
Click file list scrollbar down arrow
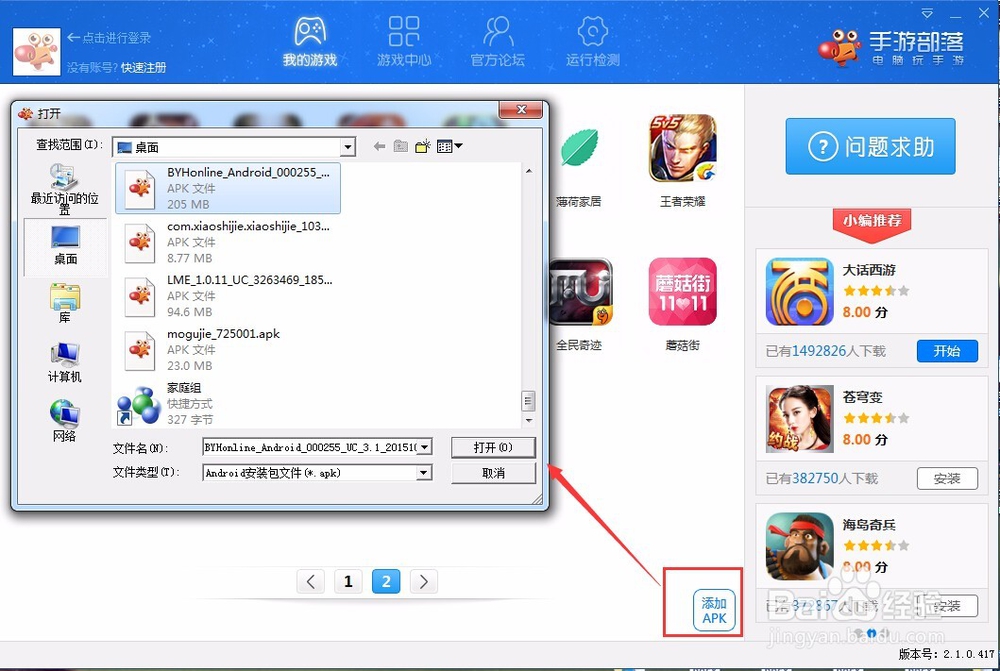(x=529, y=421)
